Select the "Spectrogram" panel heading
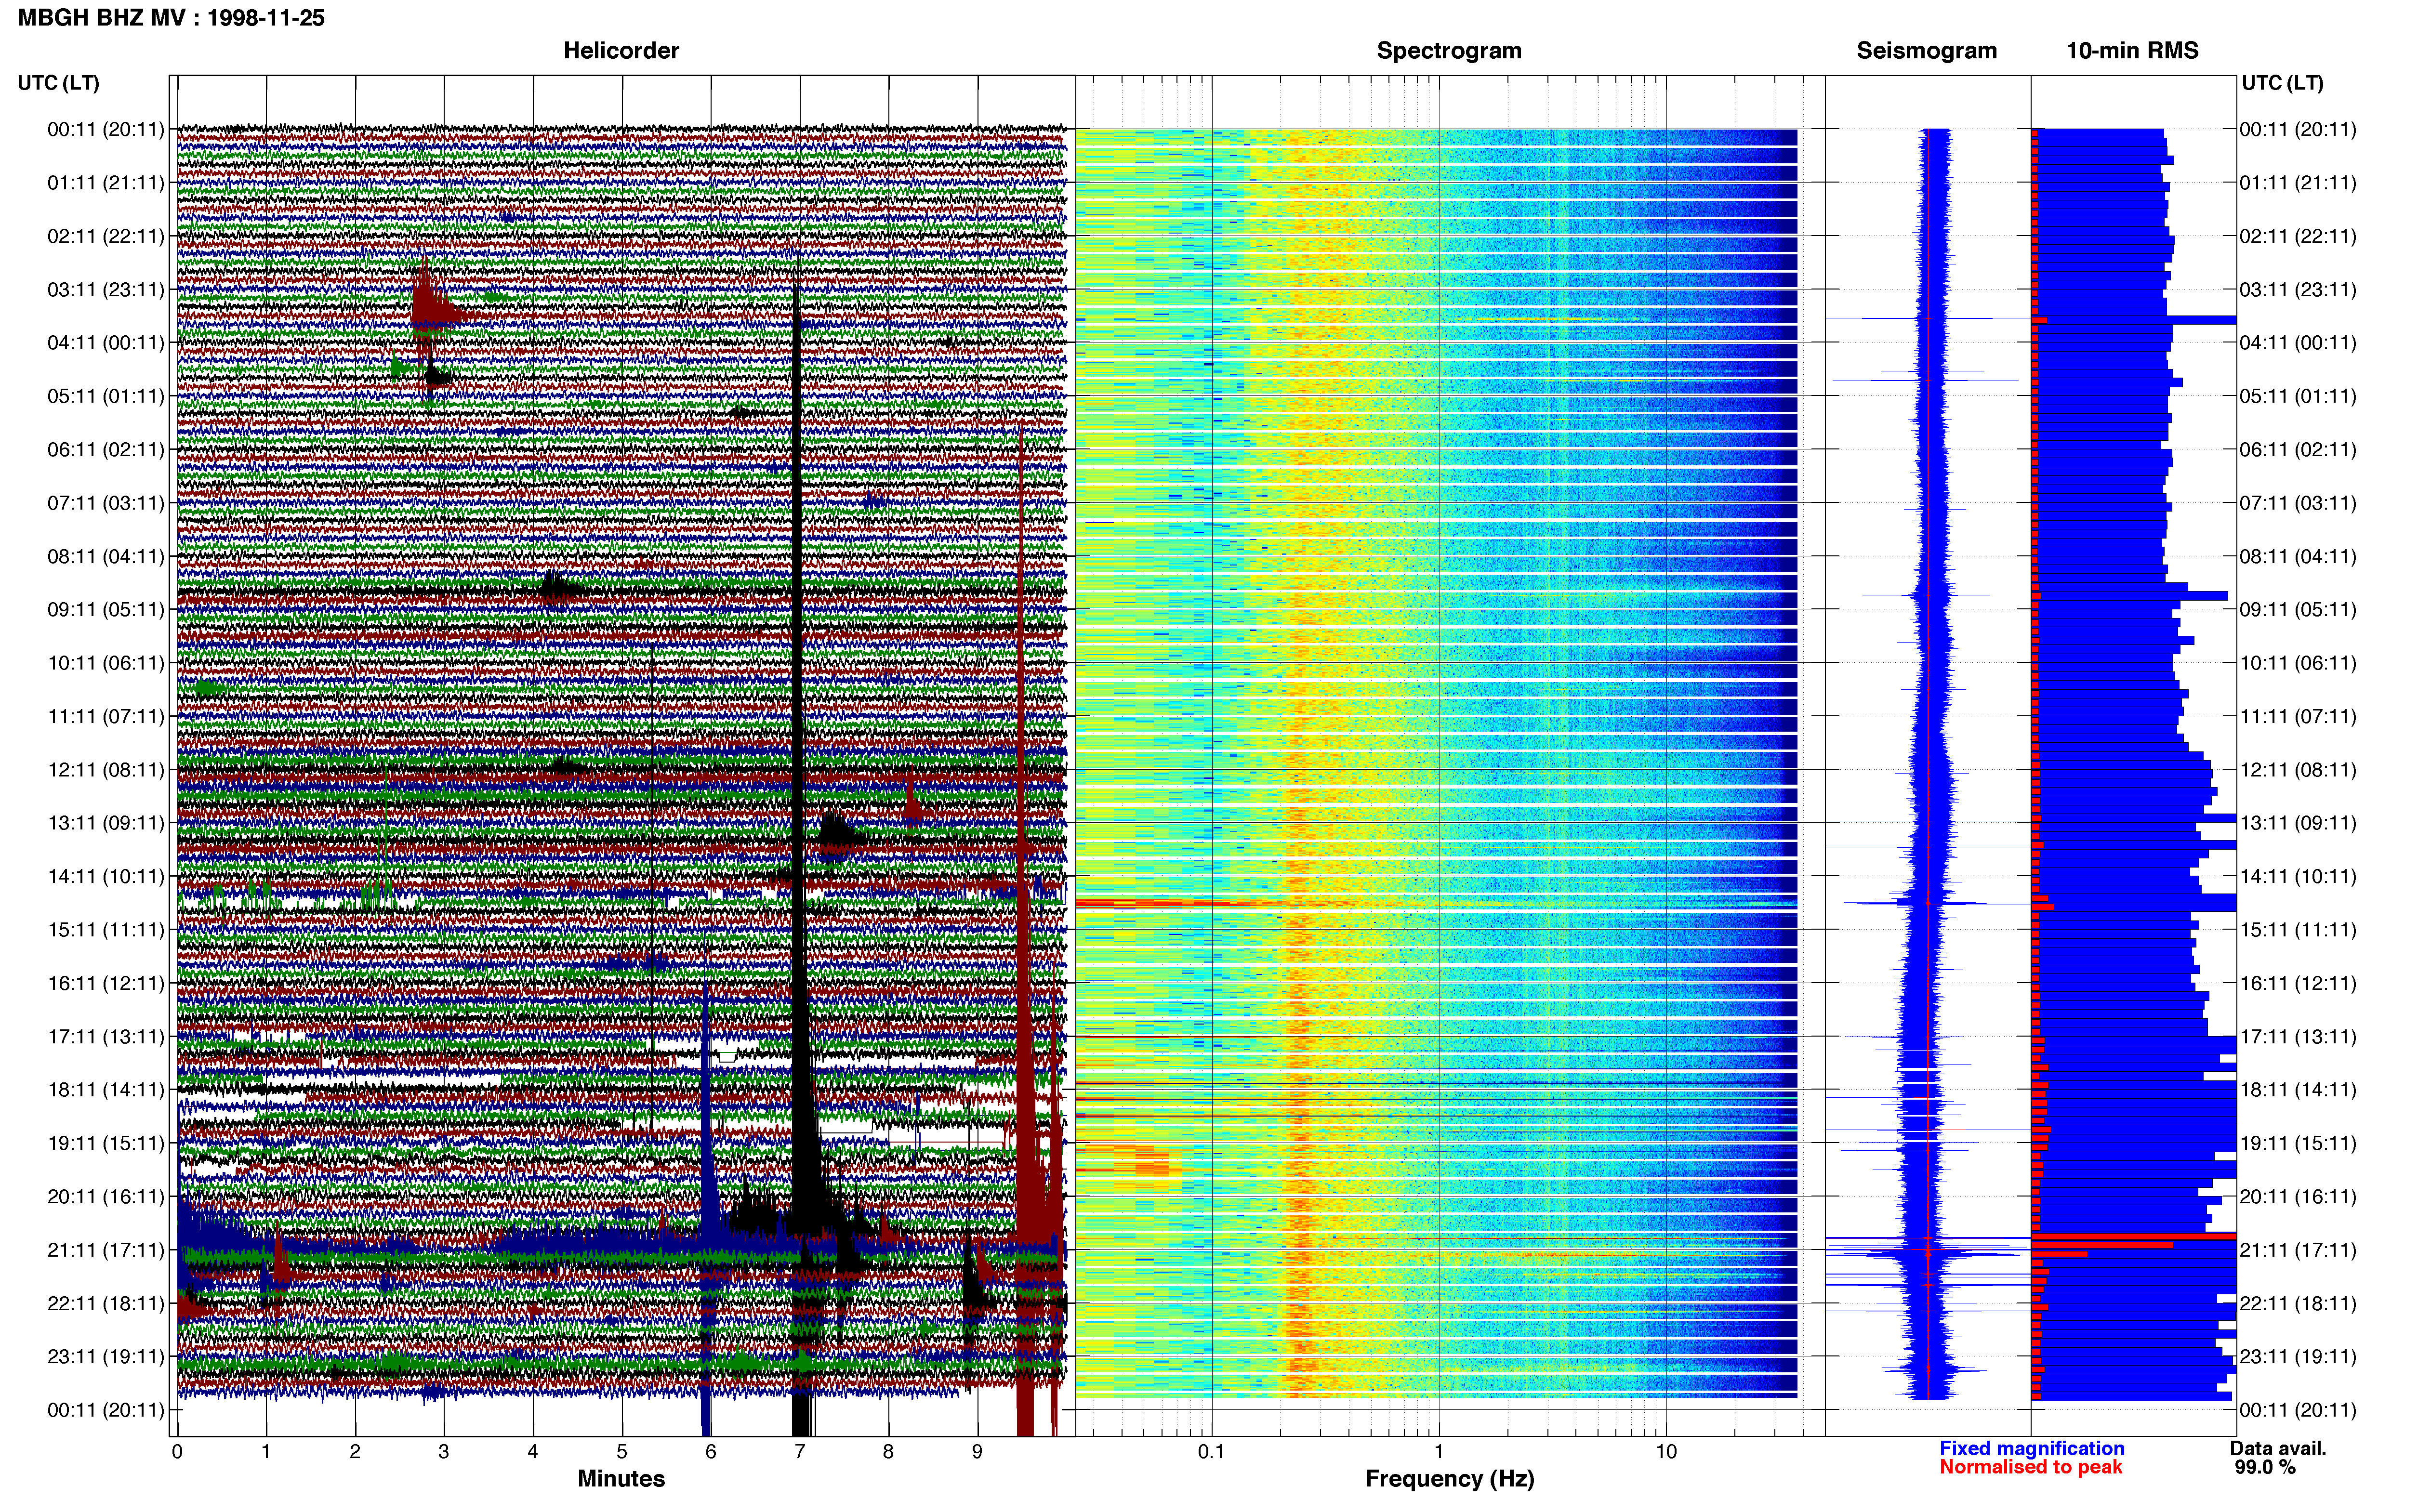The image size is (2418, 1512). point(1449,50)
